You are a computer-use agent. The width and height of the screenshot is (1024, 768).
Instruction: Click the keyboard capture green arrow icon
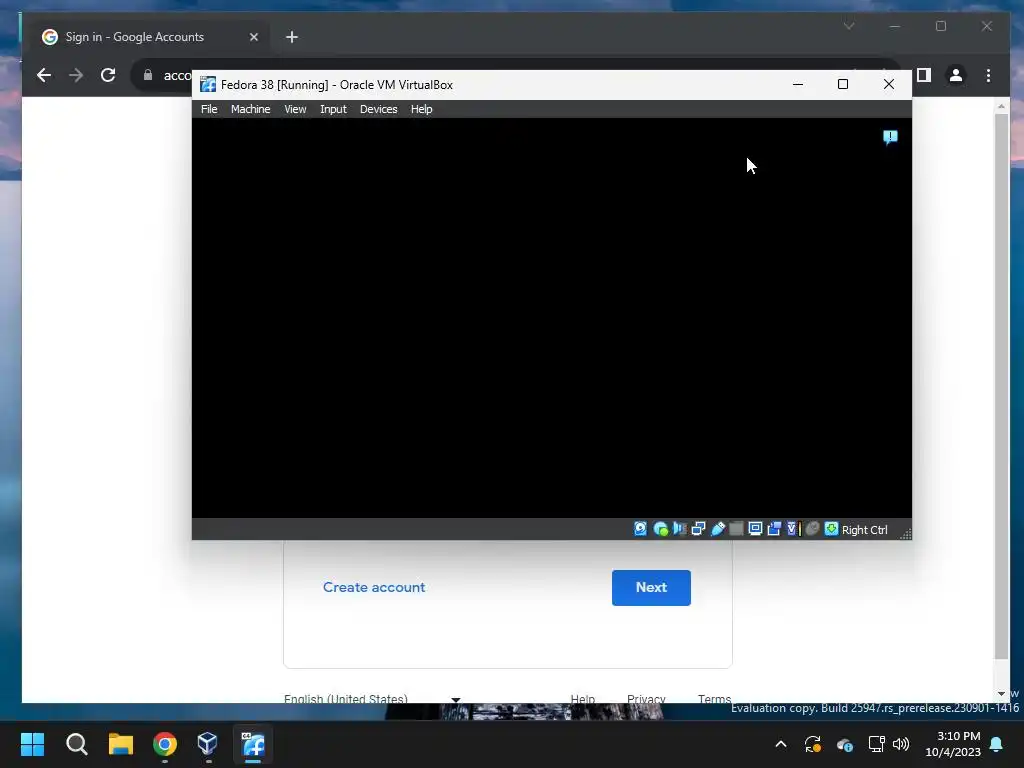point(831,529)
